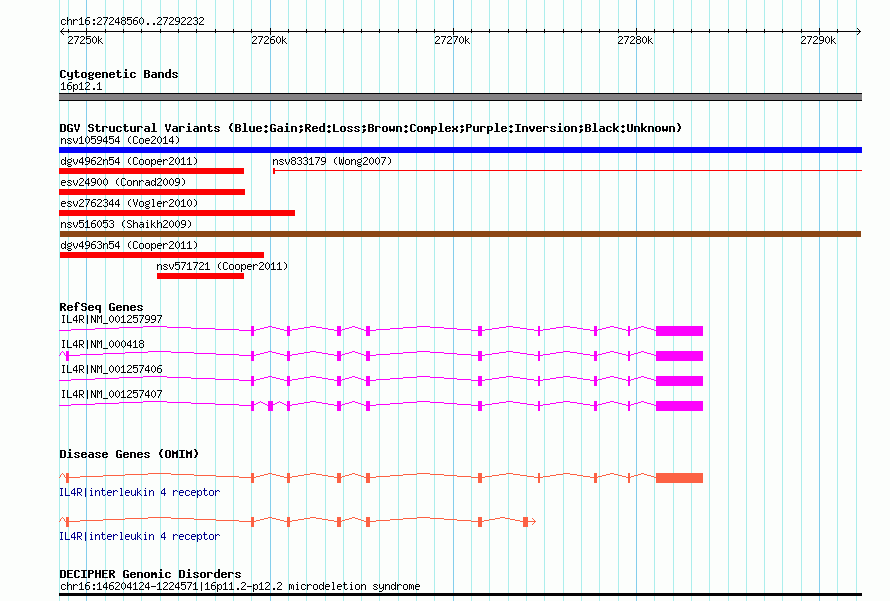Click the 27270k ruler tick label
The image size is (890, 601).
(x=452, y=40)
